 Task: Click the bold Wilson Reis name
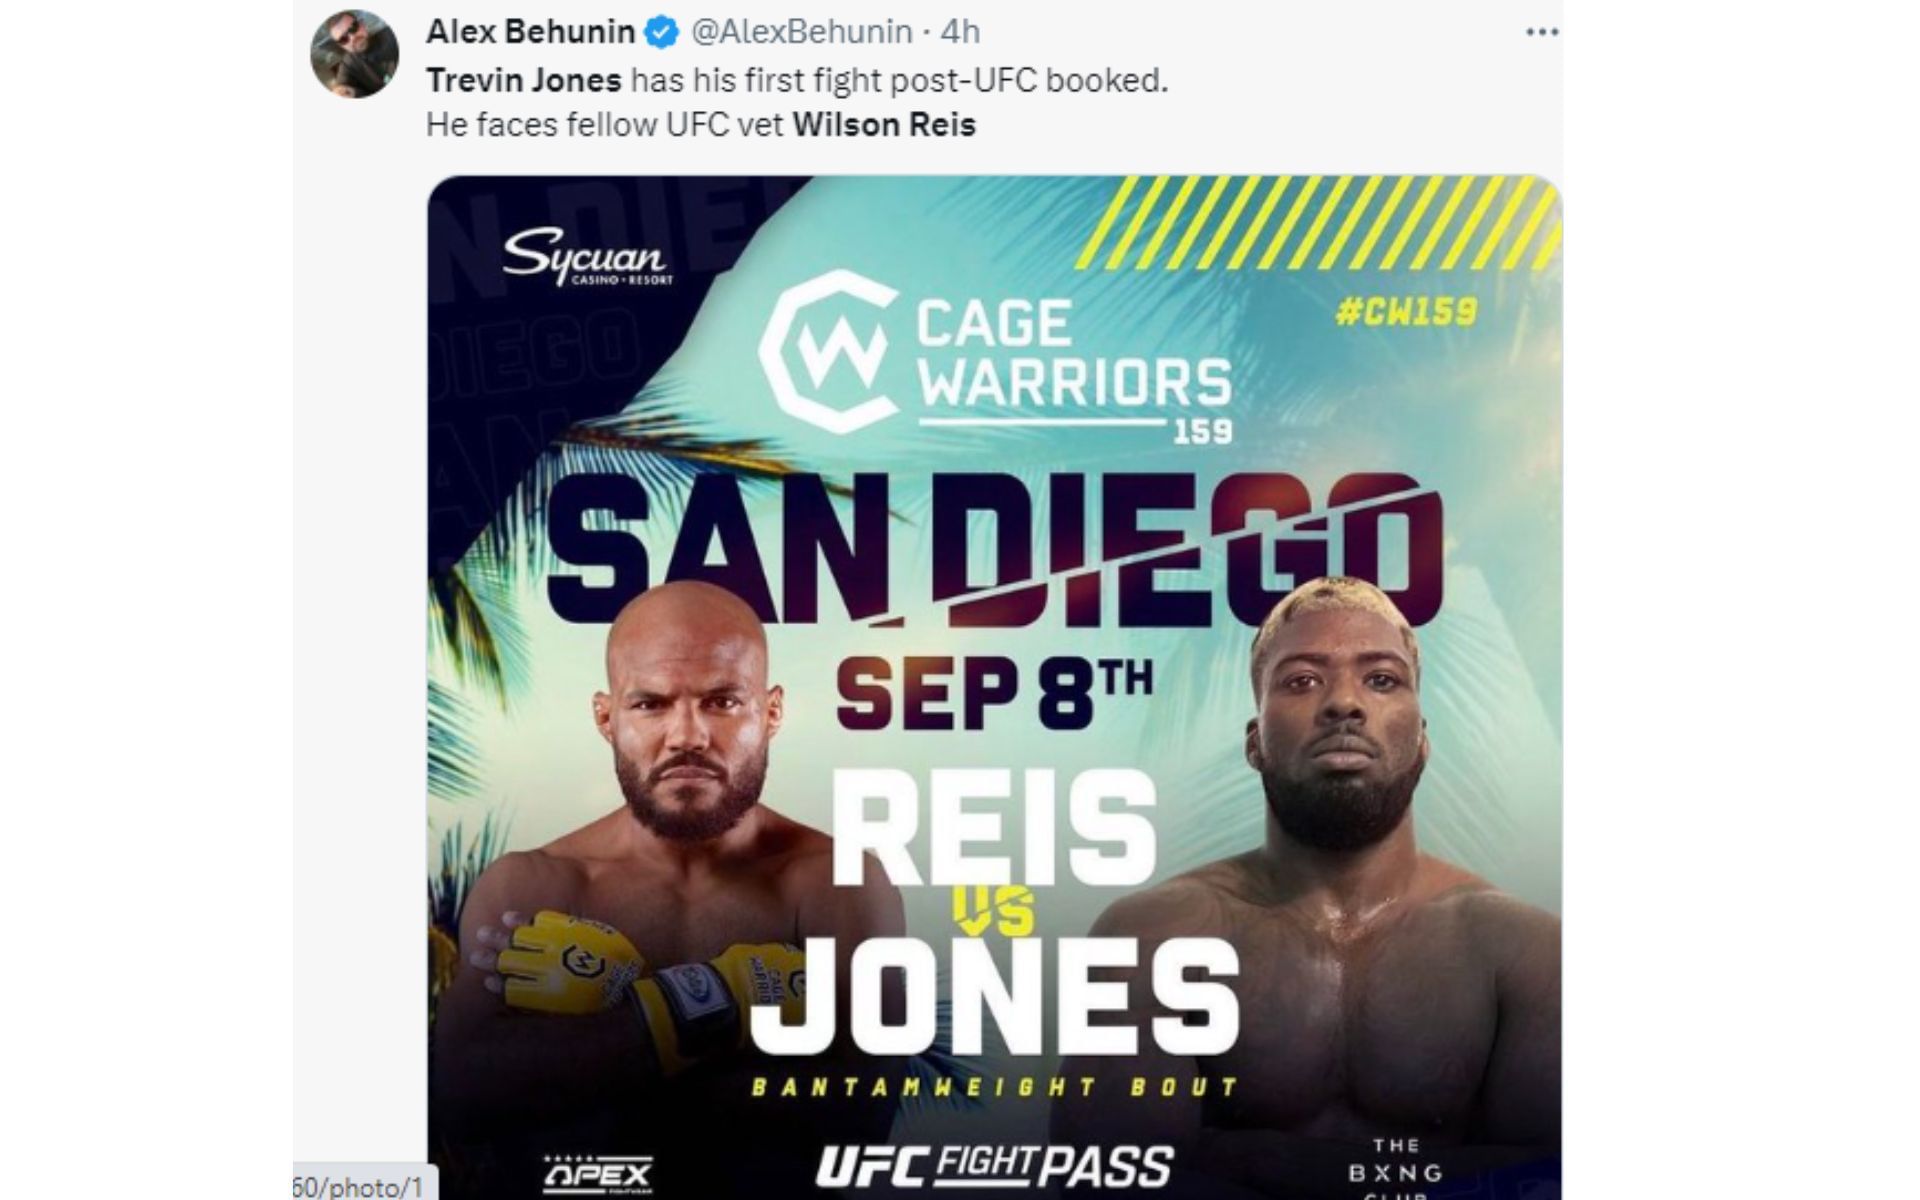[884, 125]
